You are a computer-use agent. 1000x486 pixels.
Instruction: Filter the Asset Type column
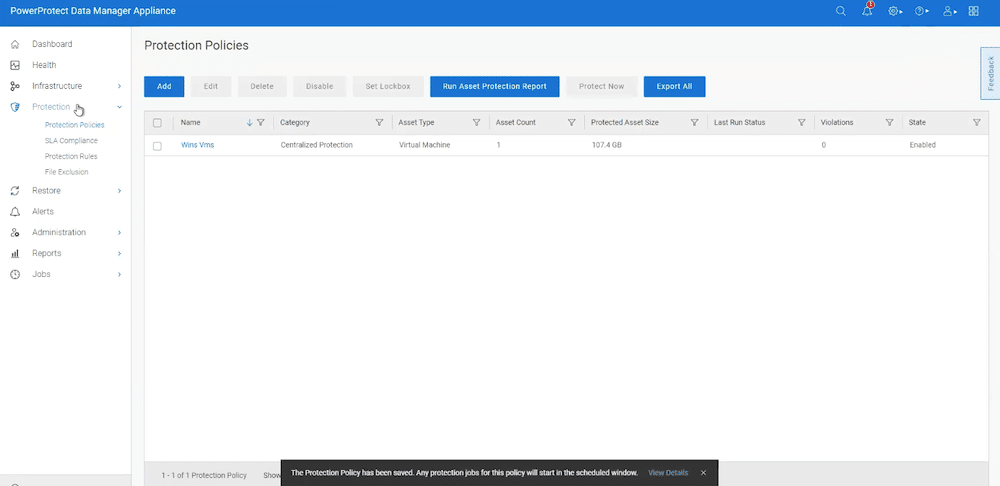click(x=476, y=122)
